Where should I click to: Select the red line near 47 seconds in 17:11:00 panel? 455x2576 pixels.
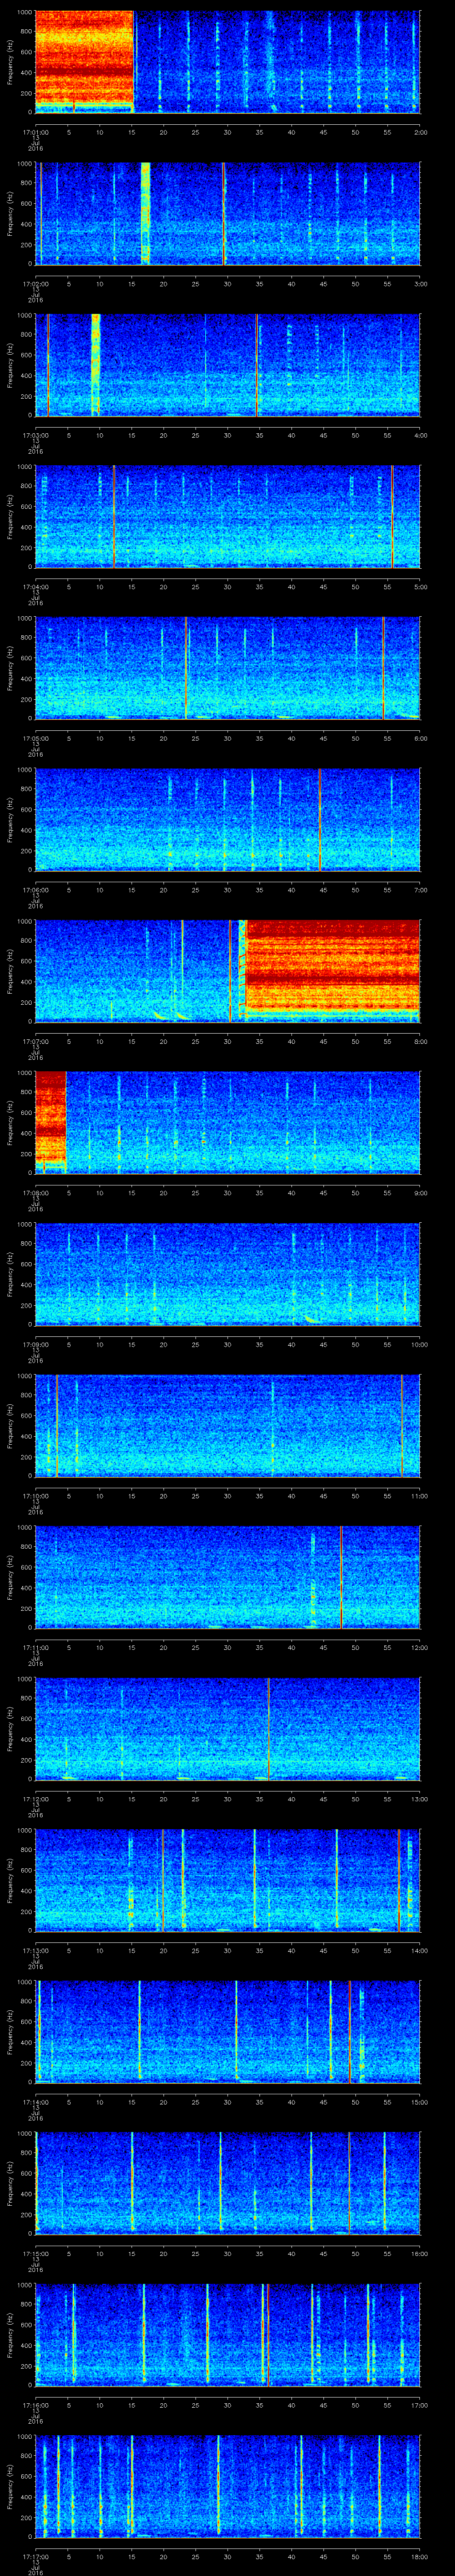[341, 1576]
